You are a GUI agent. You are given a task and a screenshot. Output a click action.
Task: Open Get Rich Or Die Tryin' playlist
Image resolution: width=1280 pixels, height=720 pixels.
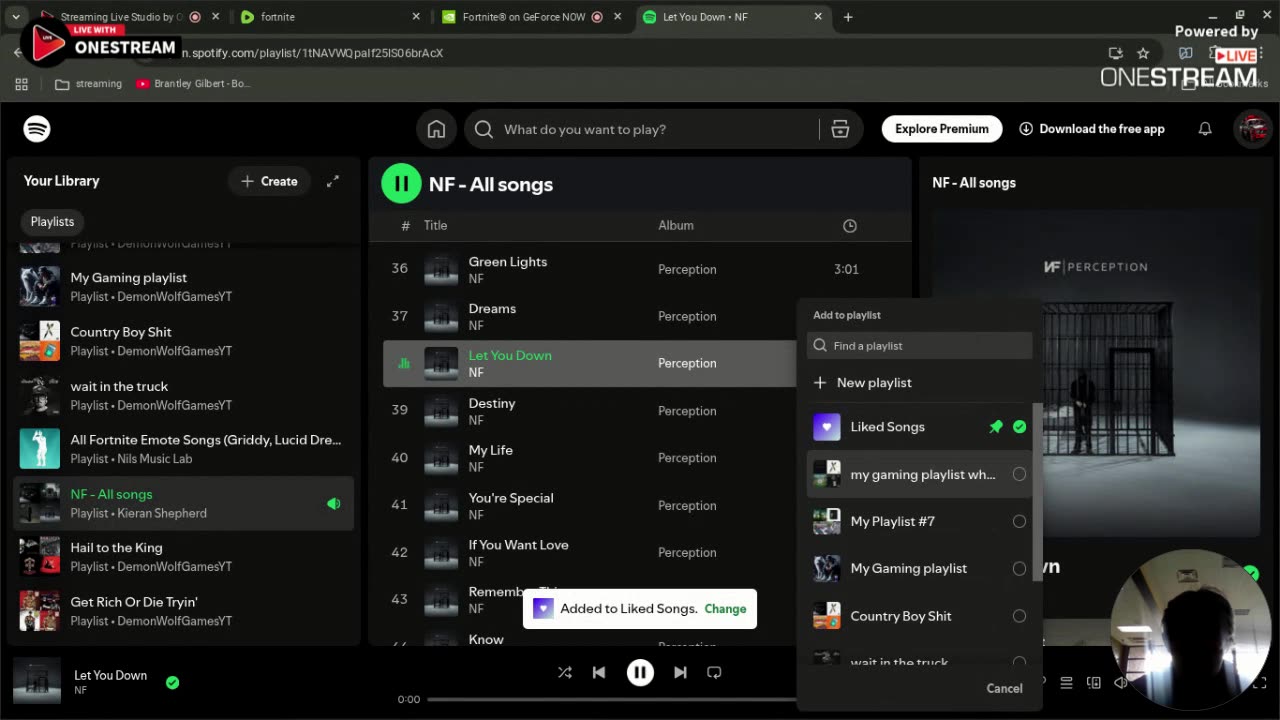point(183,611)
